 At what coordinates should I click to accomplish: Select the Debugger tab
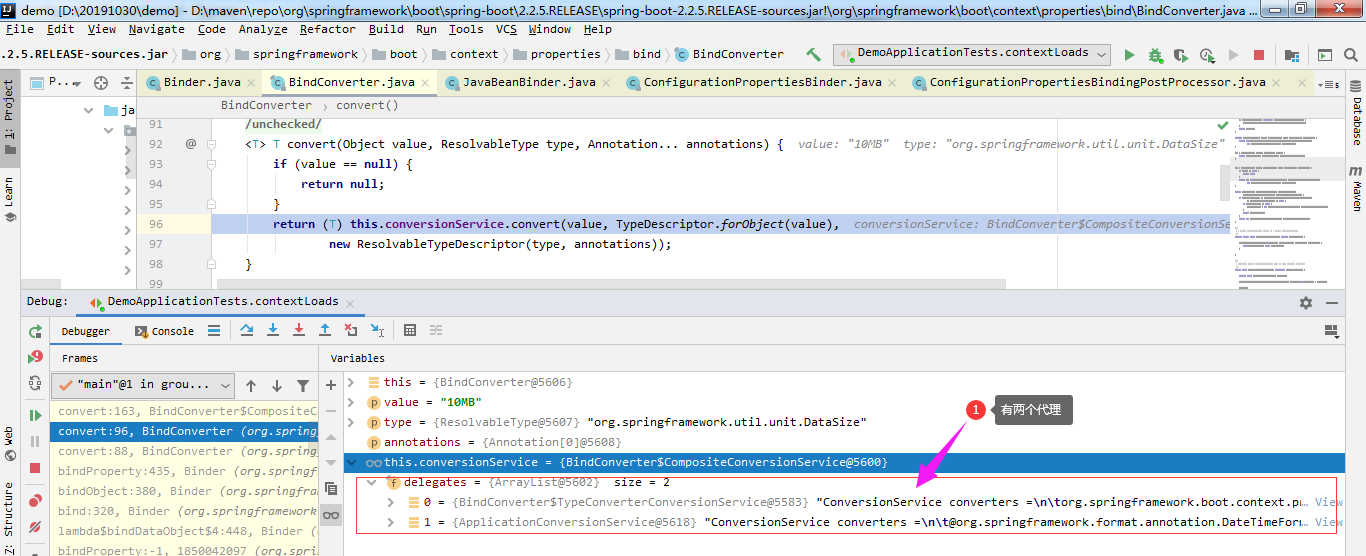pos(86,331)
